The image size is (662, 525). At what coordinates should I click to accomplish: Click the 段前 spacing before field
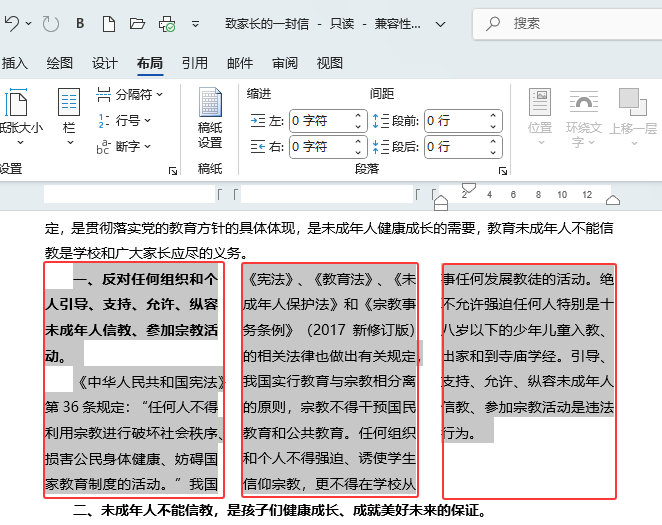(457, 121)
